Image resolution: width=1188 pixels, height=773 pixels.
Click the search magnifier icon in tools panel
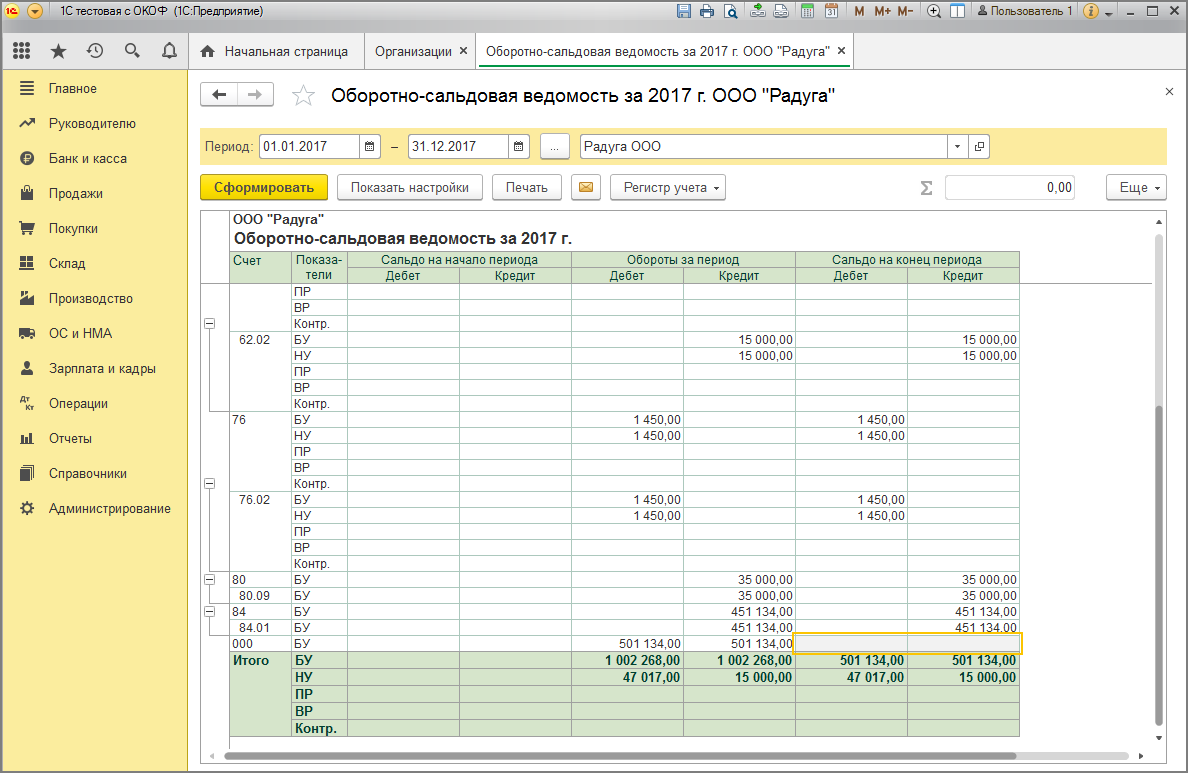132,51
